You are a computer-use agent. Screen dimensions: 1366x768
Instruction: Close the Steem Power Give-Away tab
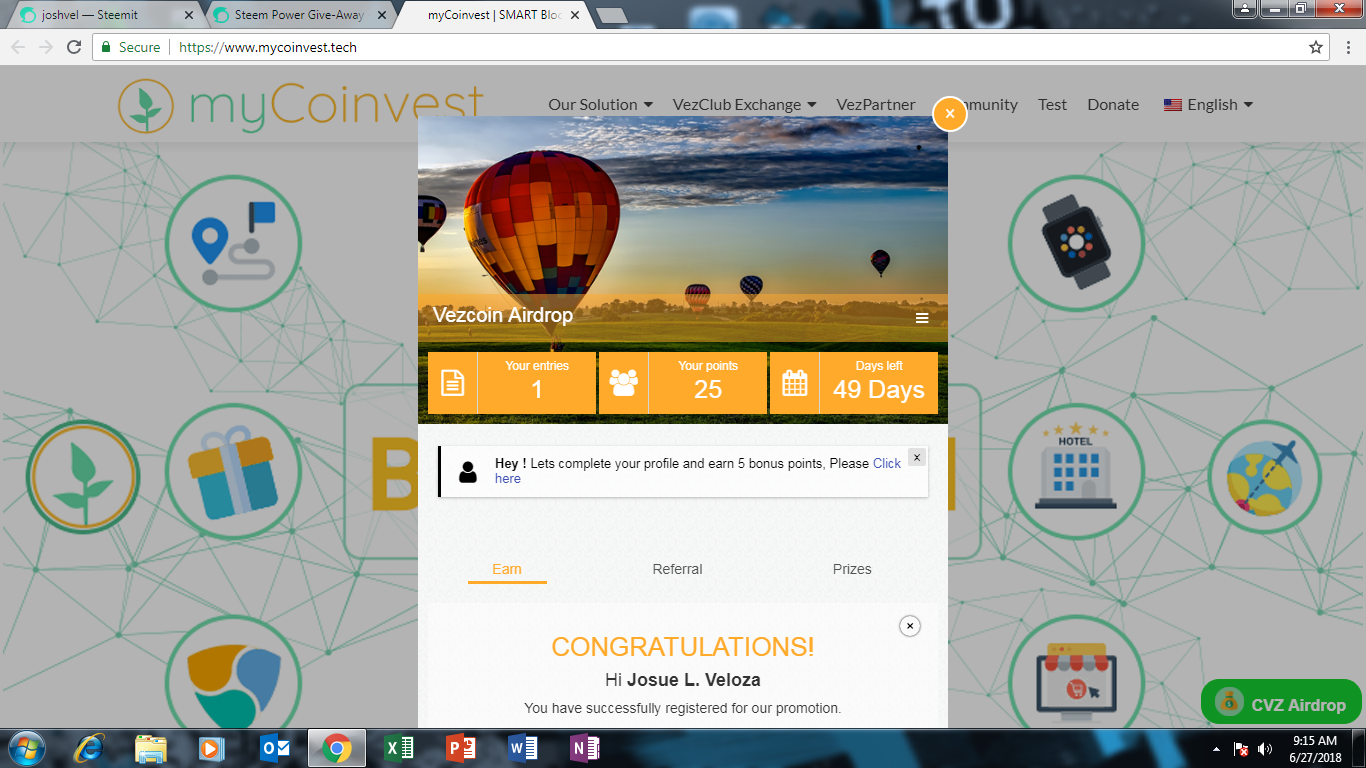(381, 15)
